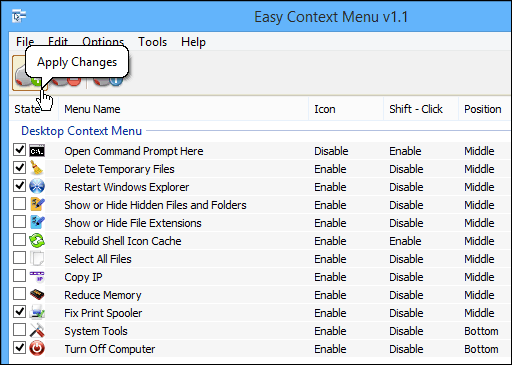The image size is (512, 365).
Task: Click the Show or Hide File Extensions icon
Action: (x=37, y=222)
